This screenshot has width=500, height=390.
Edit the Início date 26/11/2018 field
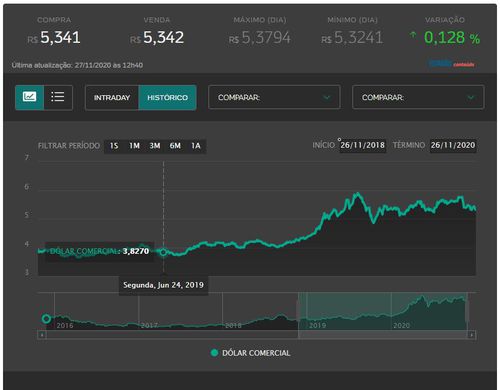[x=363, y=145]
